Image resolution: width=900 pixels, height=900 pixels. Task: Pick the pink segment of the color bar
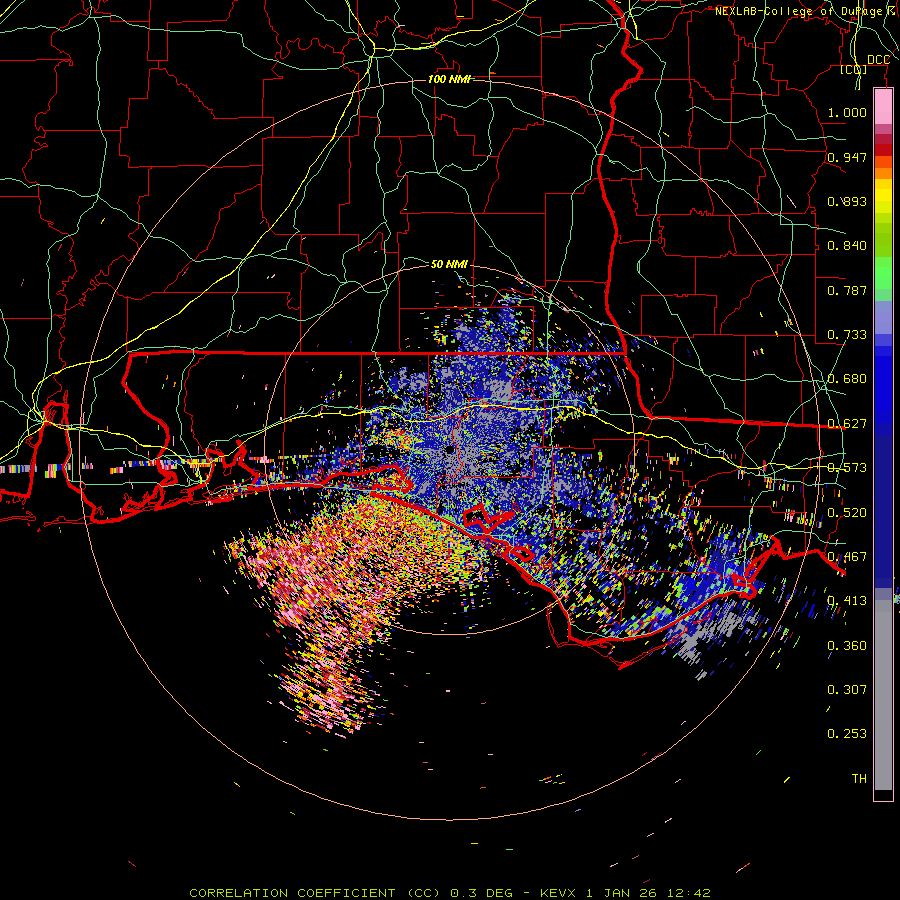click(x=883, y=107)
